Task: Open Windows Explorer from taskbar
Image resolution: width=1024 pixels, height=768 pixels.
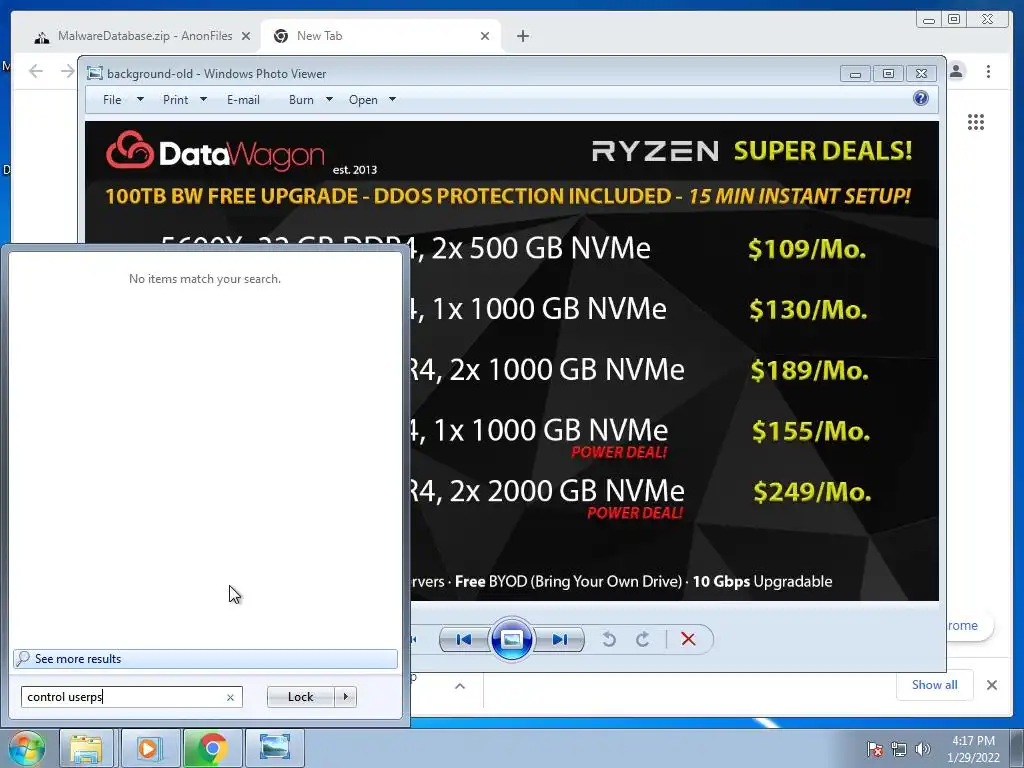Action: [86, 748]
